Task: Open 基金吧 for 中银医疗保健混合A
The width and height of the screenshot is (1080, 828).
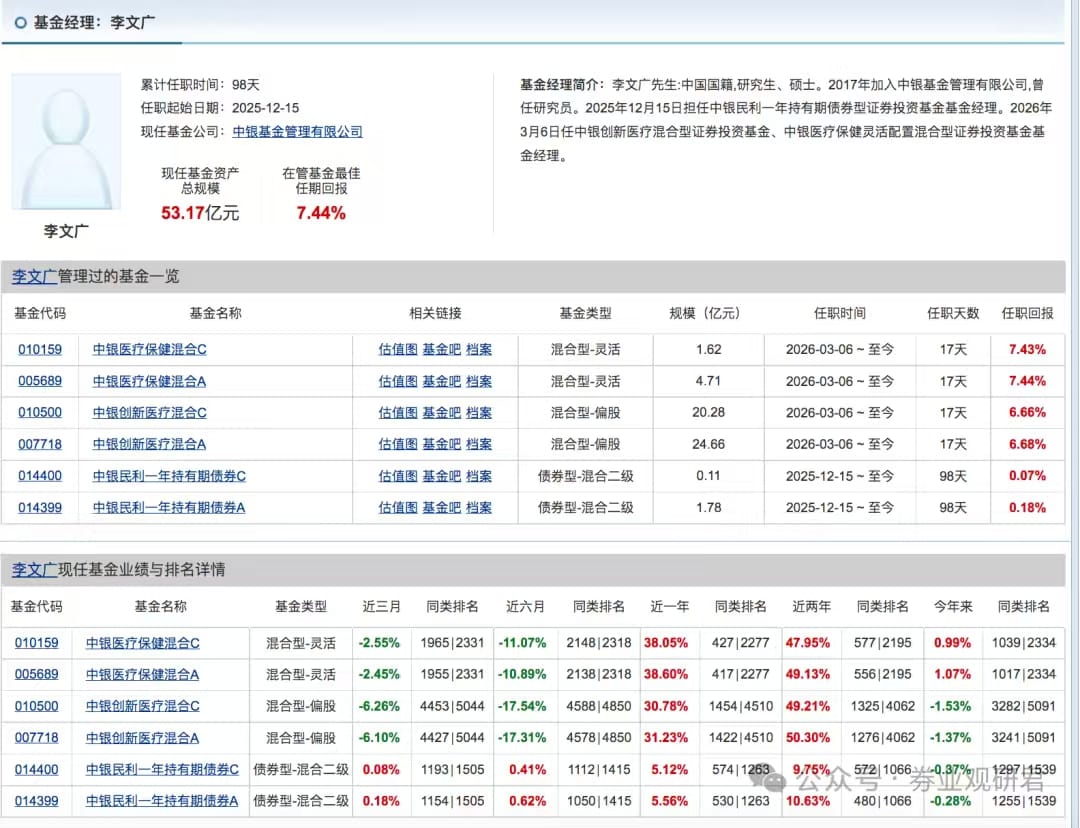Action: (441, 381)
